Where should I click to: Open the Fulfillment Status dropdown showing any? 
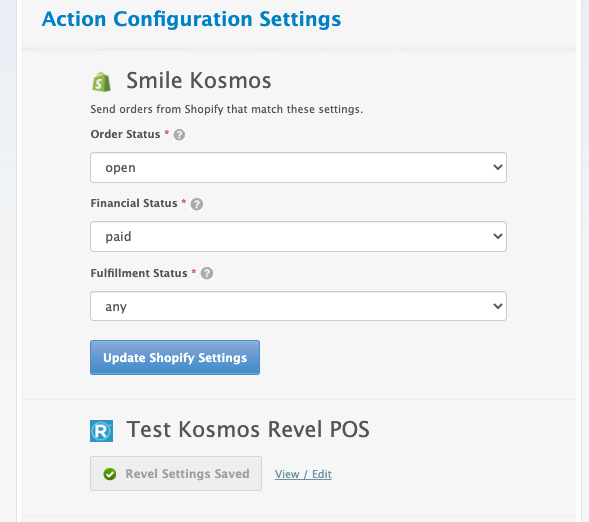tap(298, 306)
